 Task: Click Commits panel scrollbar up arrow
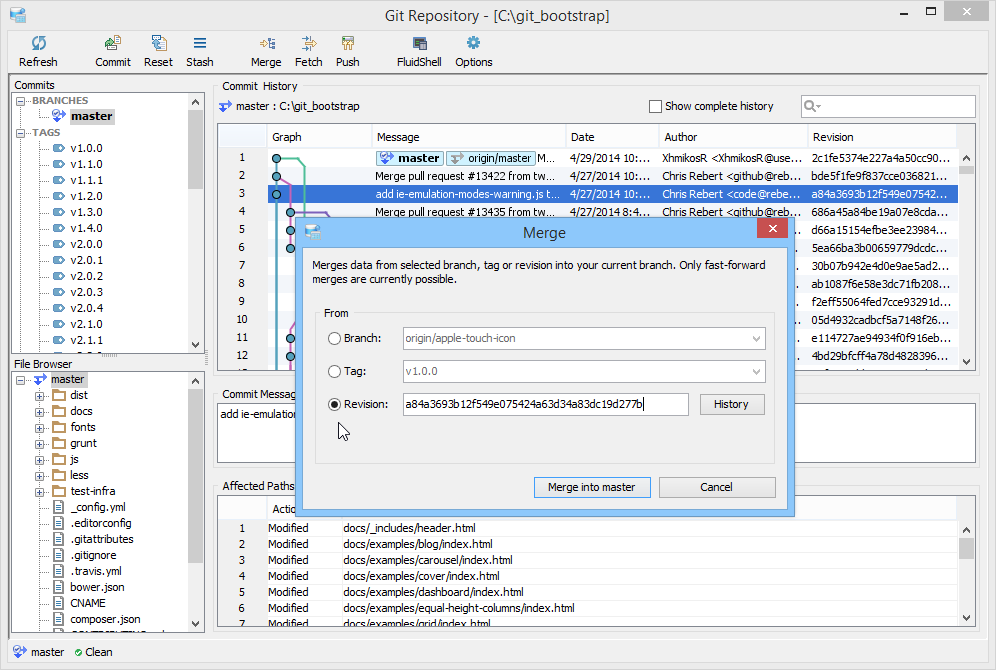195,102
